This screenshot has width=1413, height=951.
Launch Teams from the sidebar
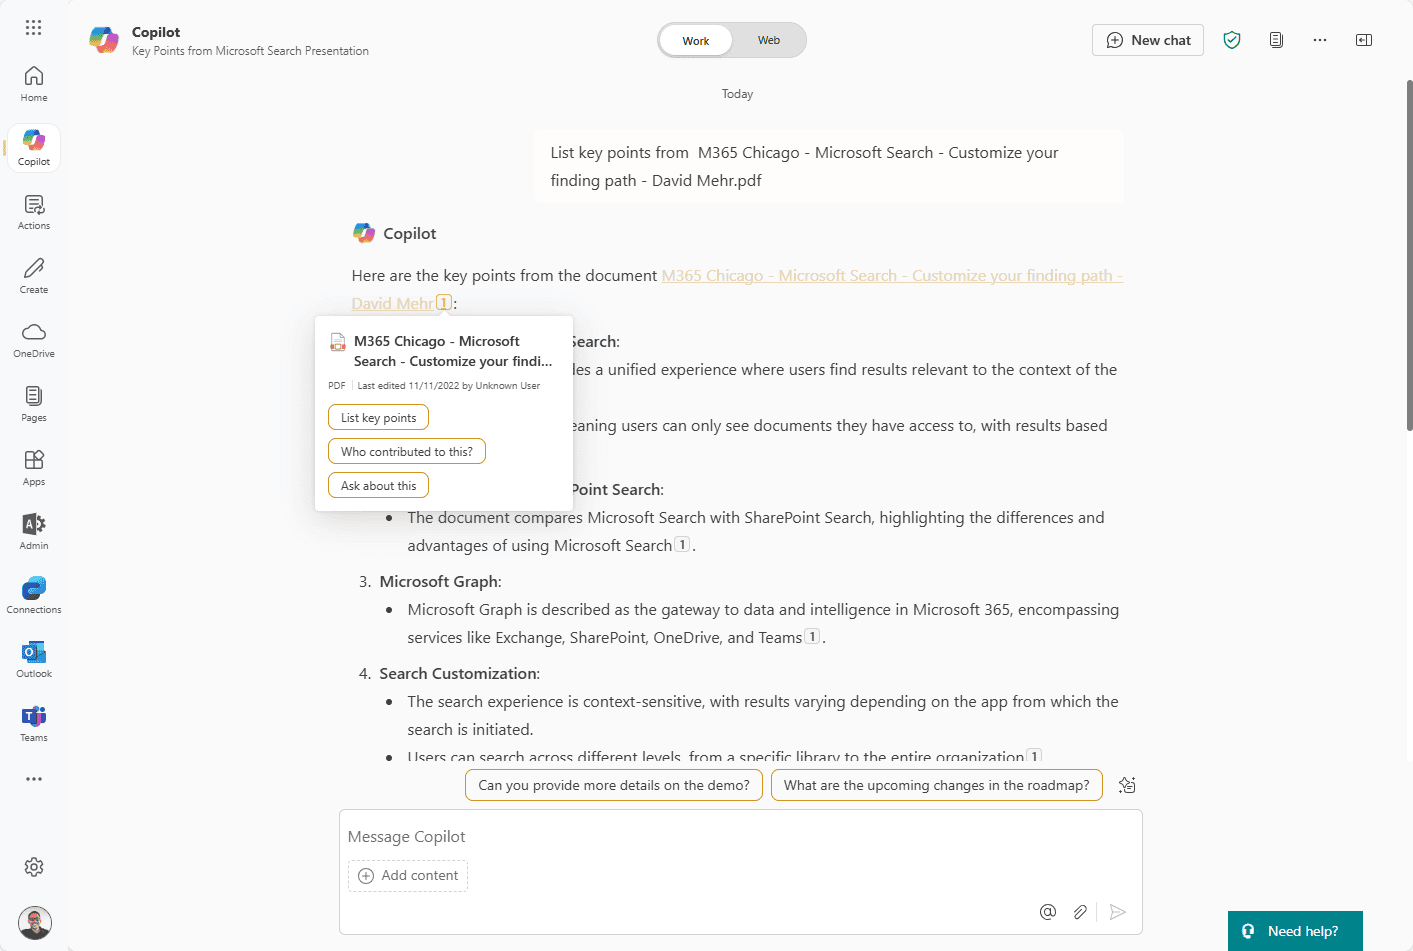click(x=34, y=724)
